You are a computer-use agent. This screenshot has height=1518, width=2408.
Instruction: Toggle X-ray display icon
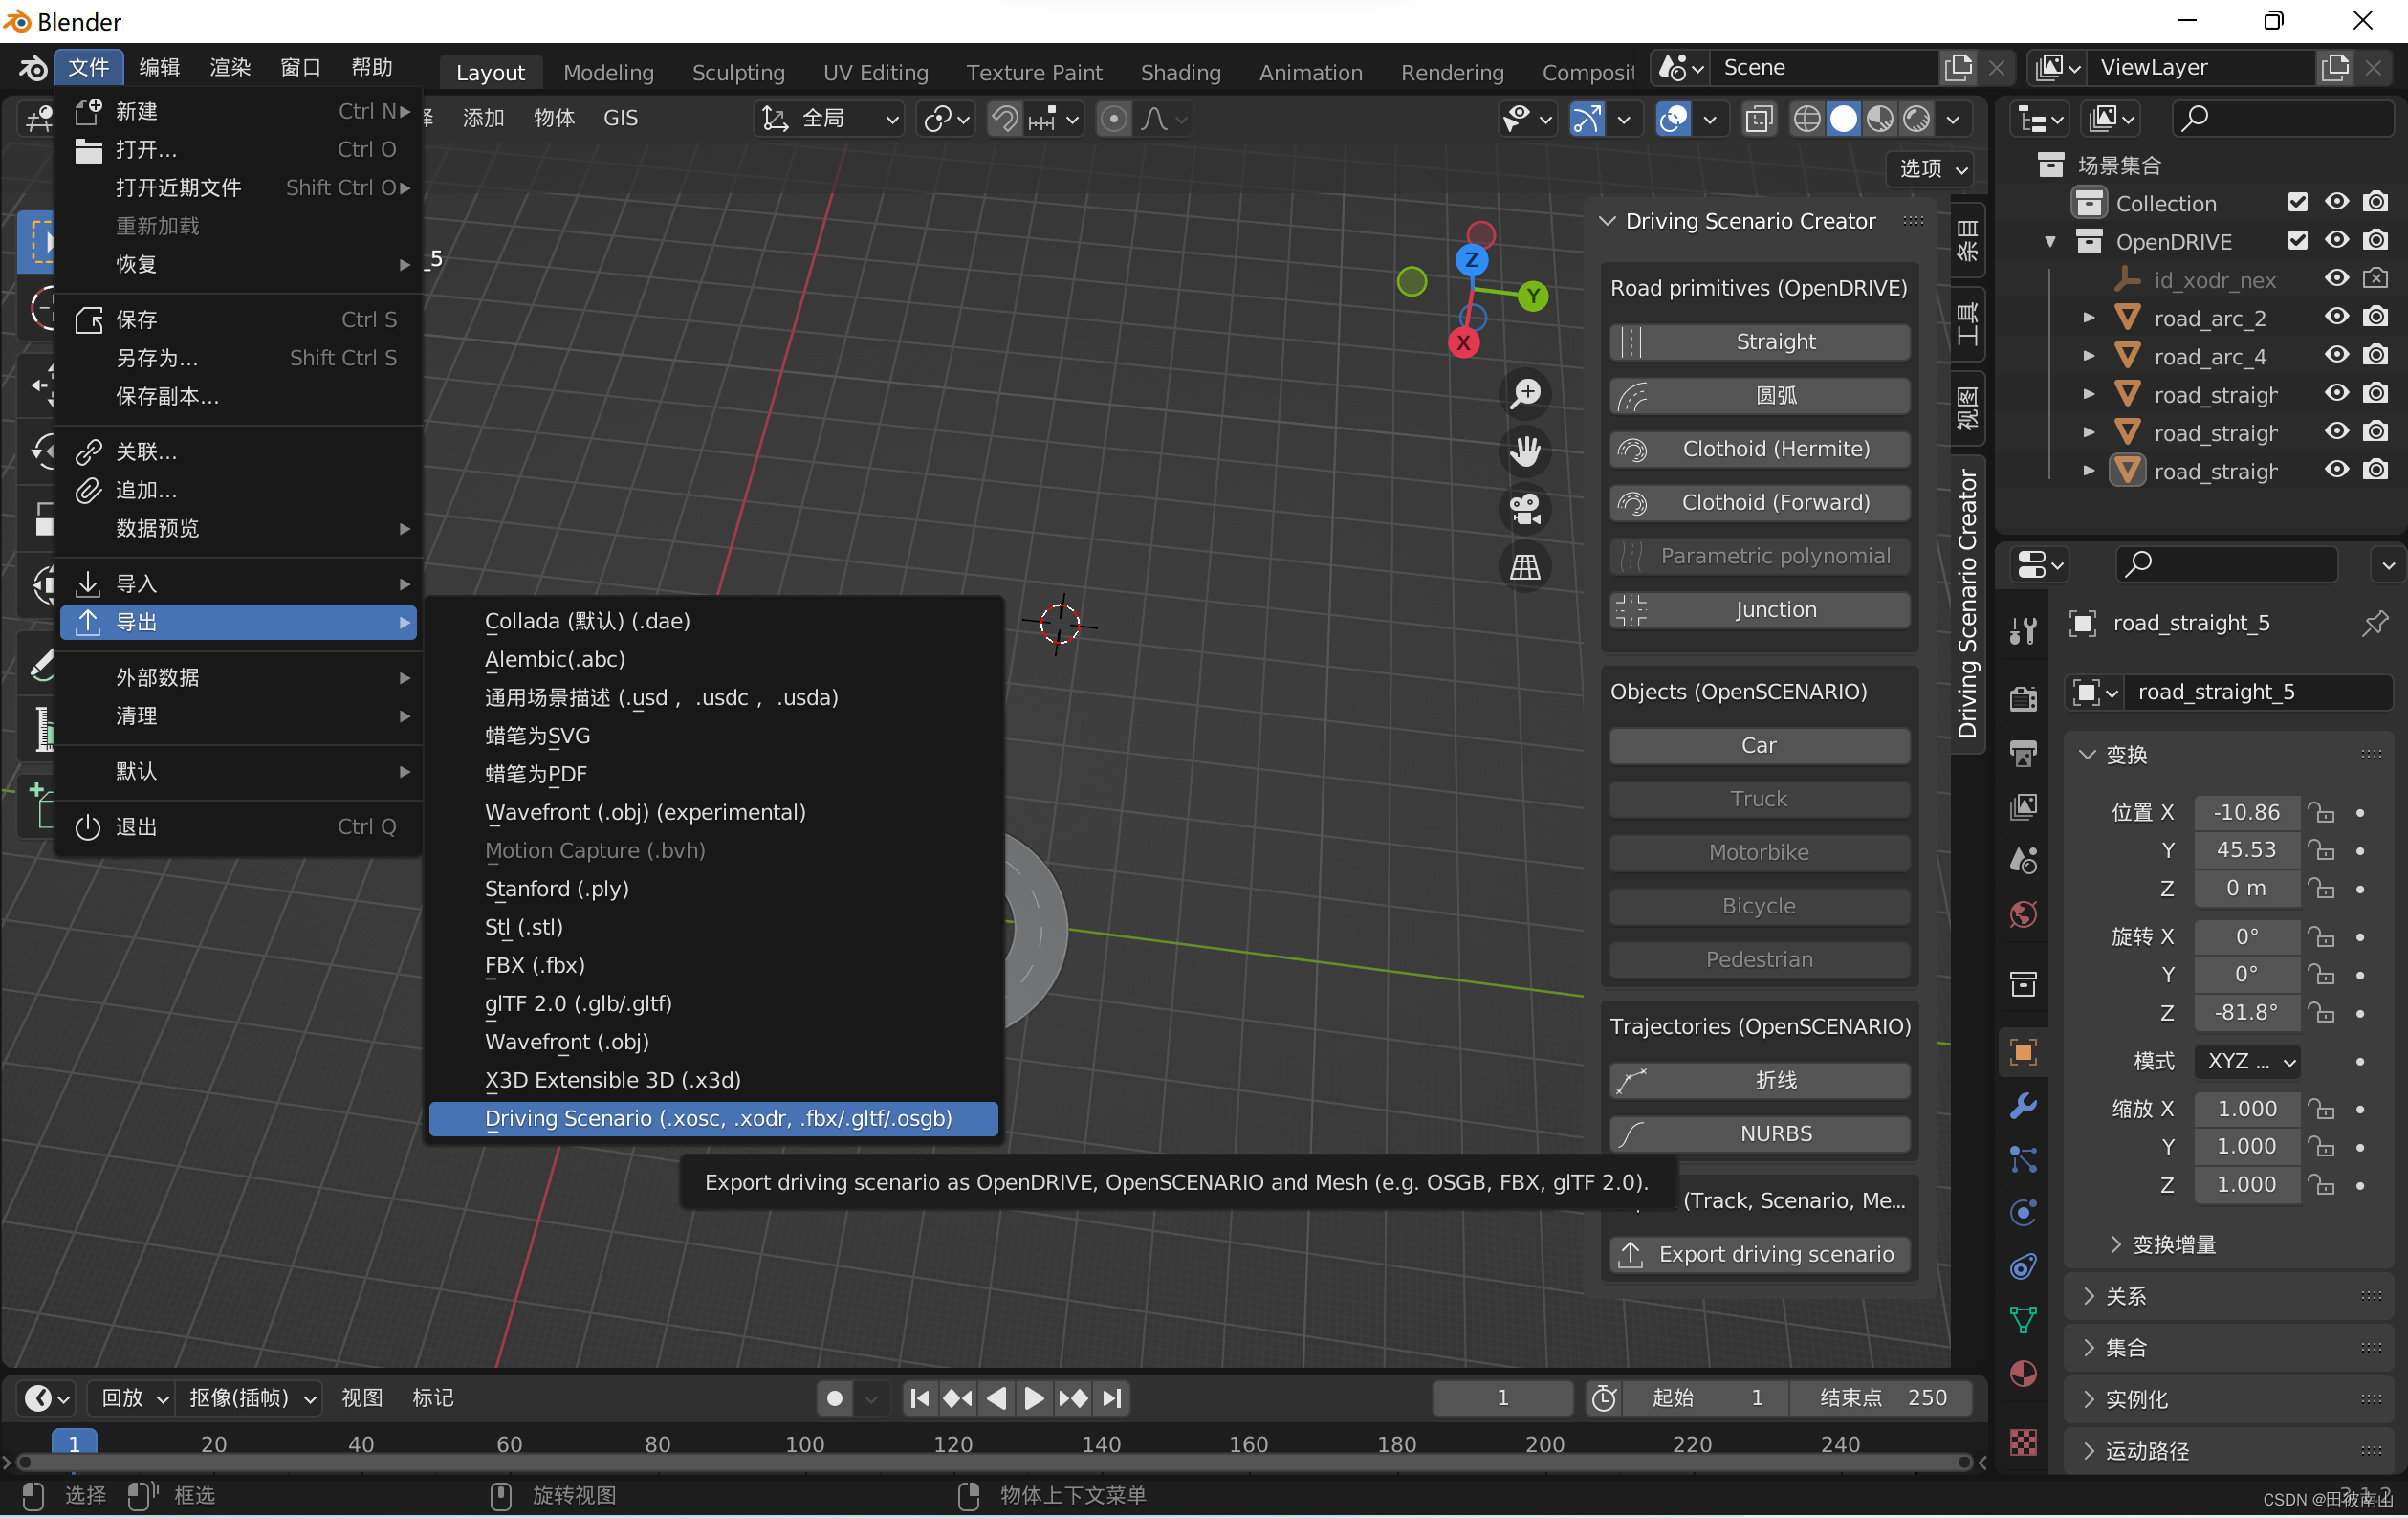pyautogui.click(x=1757, y=119)
